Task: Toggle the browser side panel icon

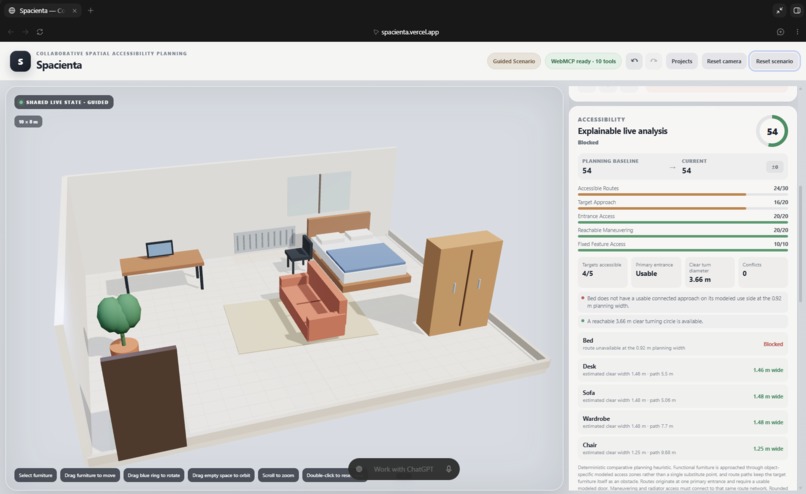Action: tap(797, 10)
